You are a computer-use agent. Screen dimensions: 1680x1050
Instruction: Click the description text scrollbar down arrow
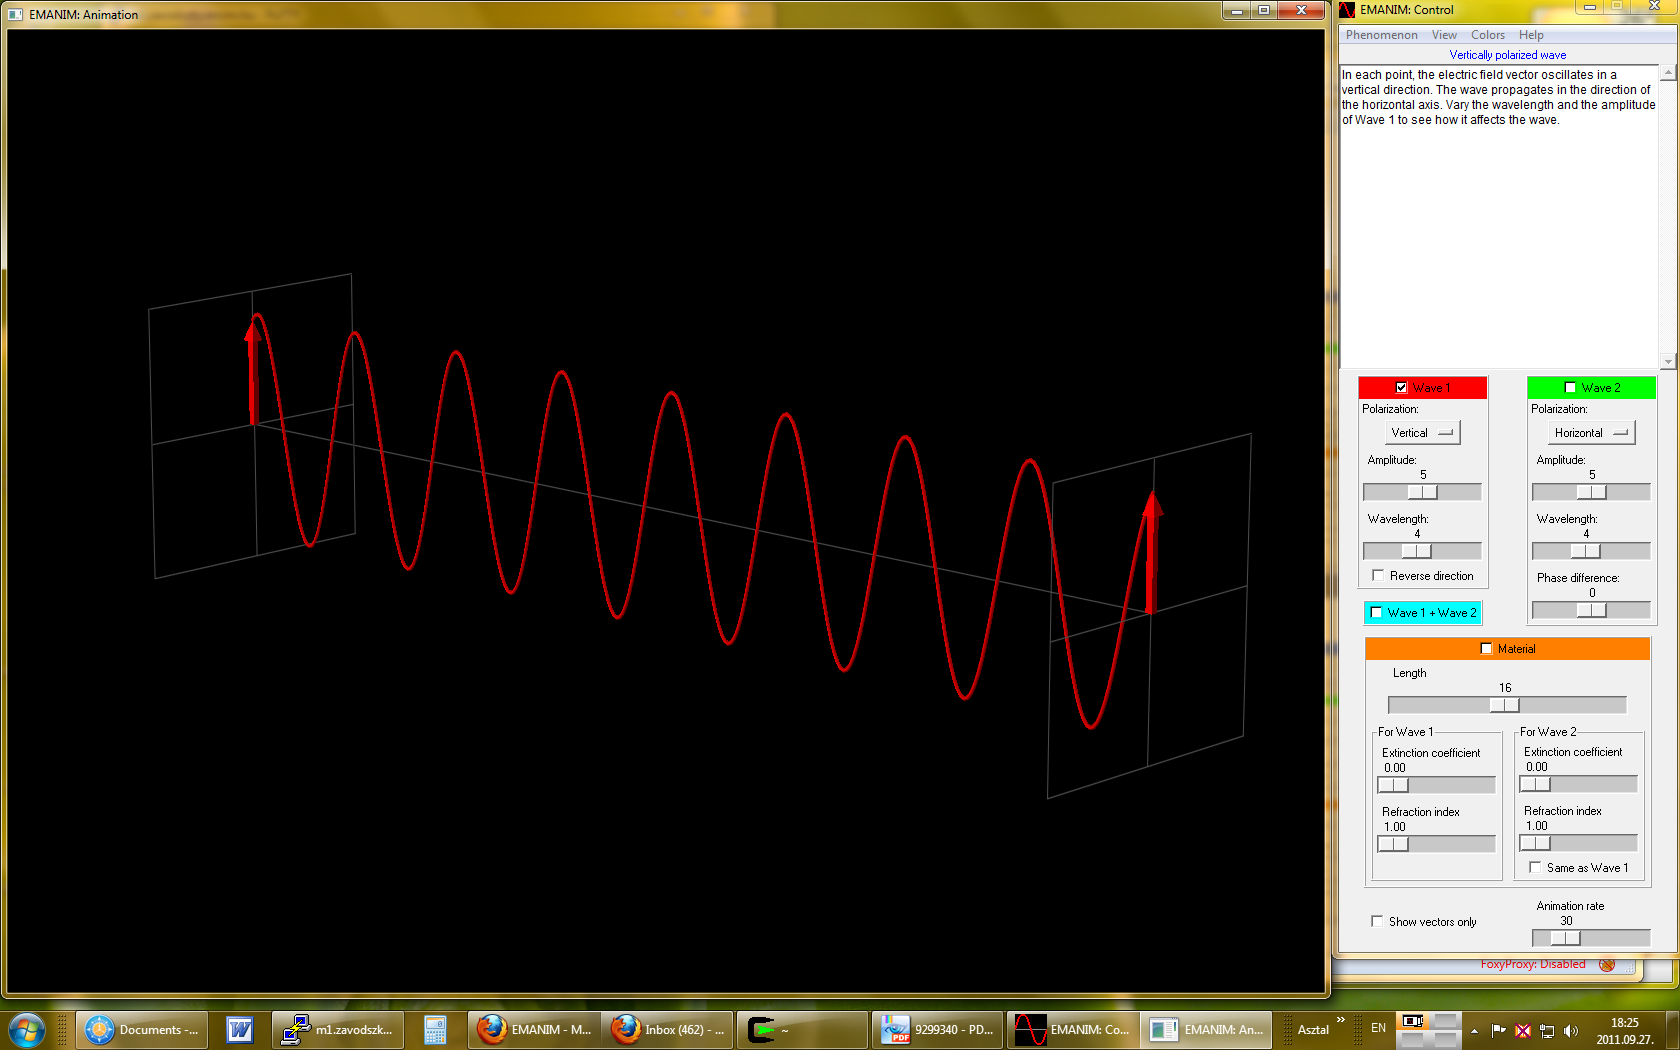1667,361
